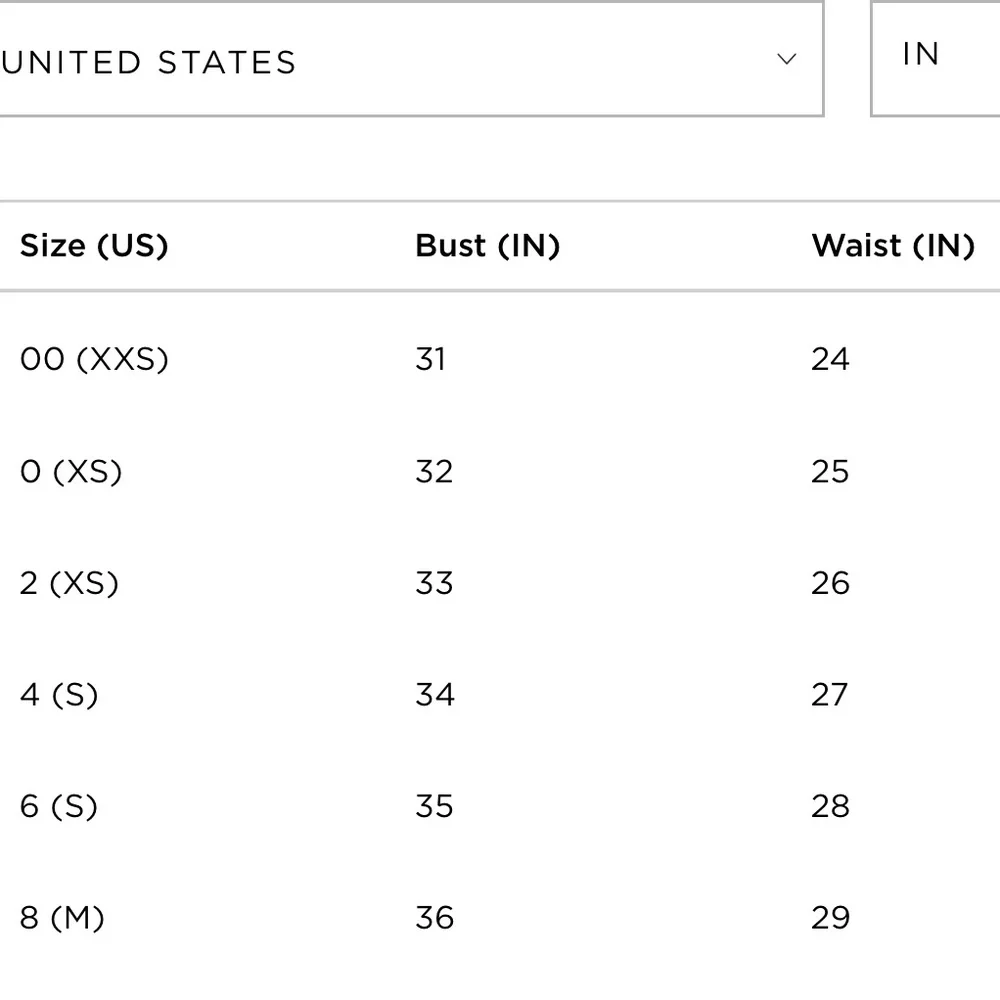Open the United States country dropdown

[x=411, y=59]
